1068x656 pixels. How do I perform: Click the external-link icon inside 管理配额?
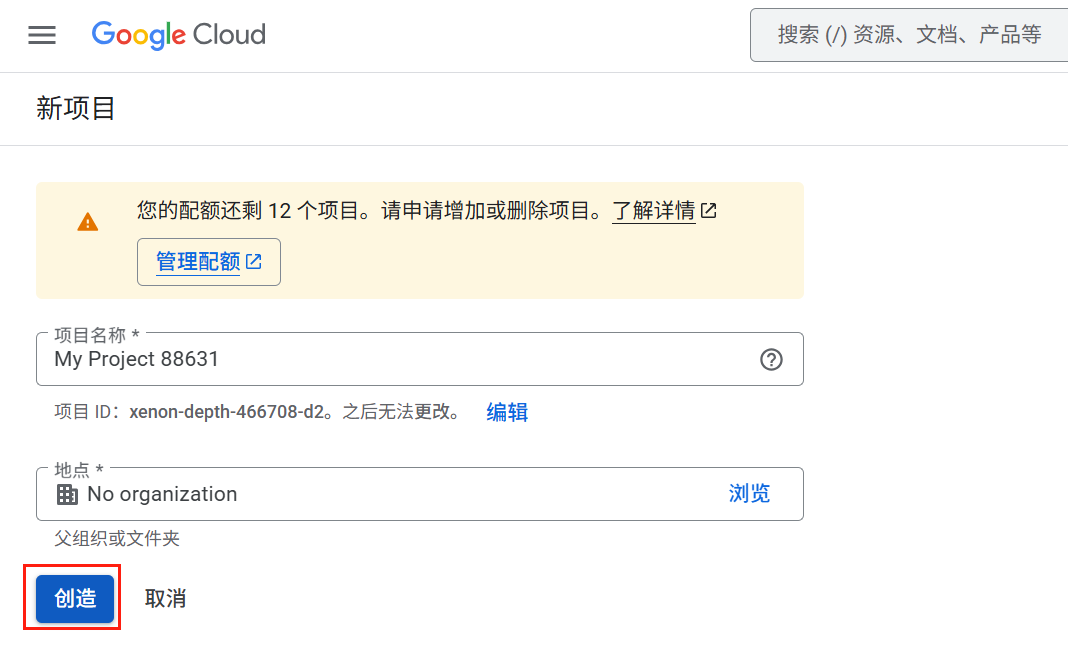coord(254,262)
